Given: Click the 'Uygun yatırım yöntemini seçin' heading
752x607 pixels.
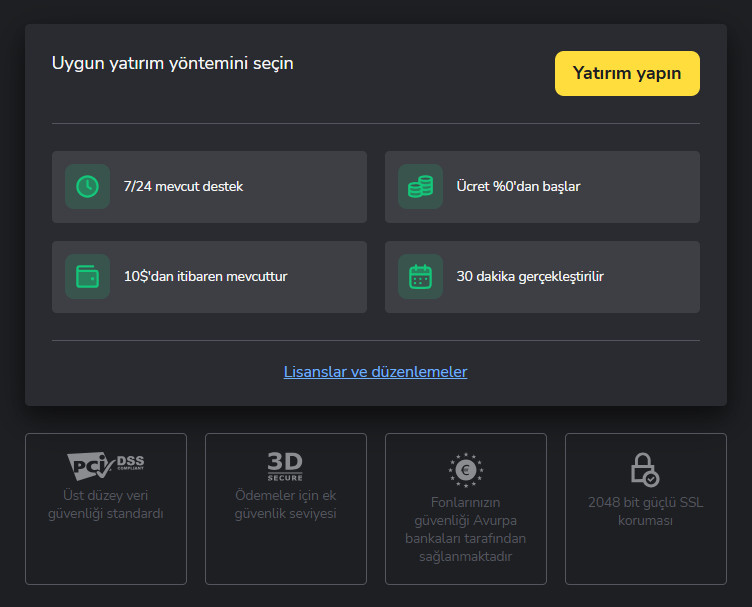Looking at the screenshot, I should (x=172, y=63).
